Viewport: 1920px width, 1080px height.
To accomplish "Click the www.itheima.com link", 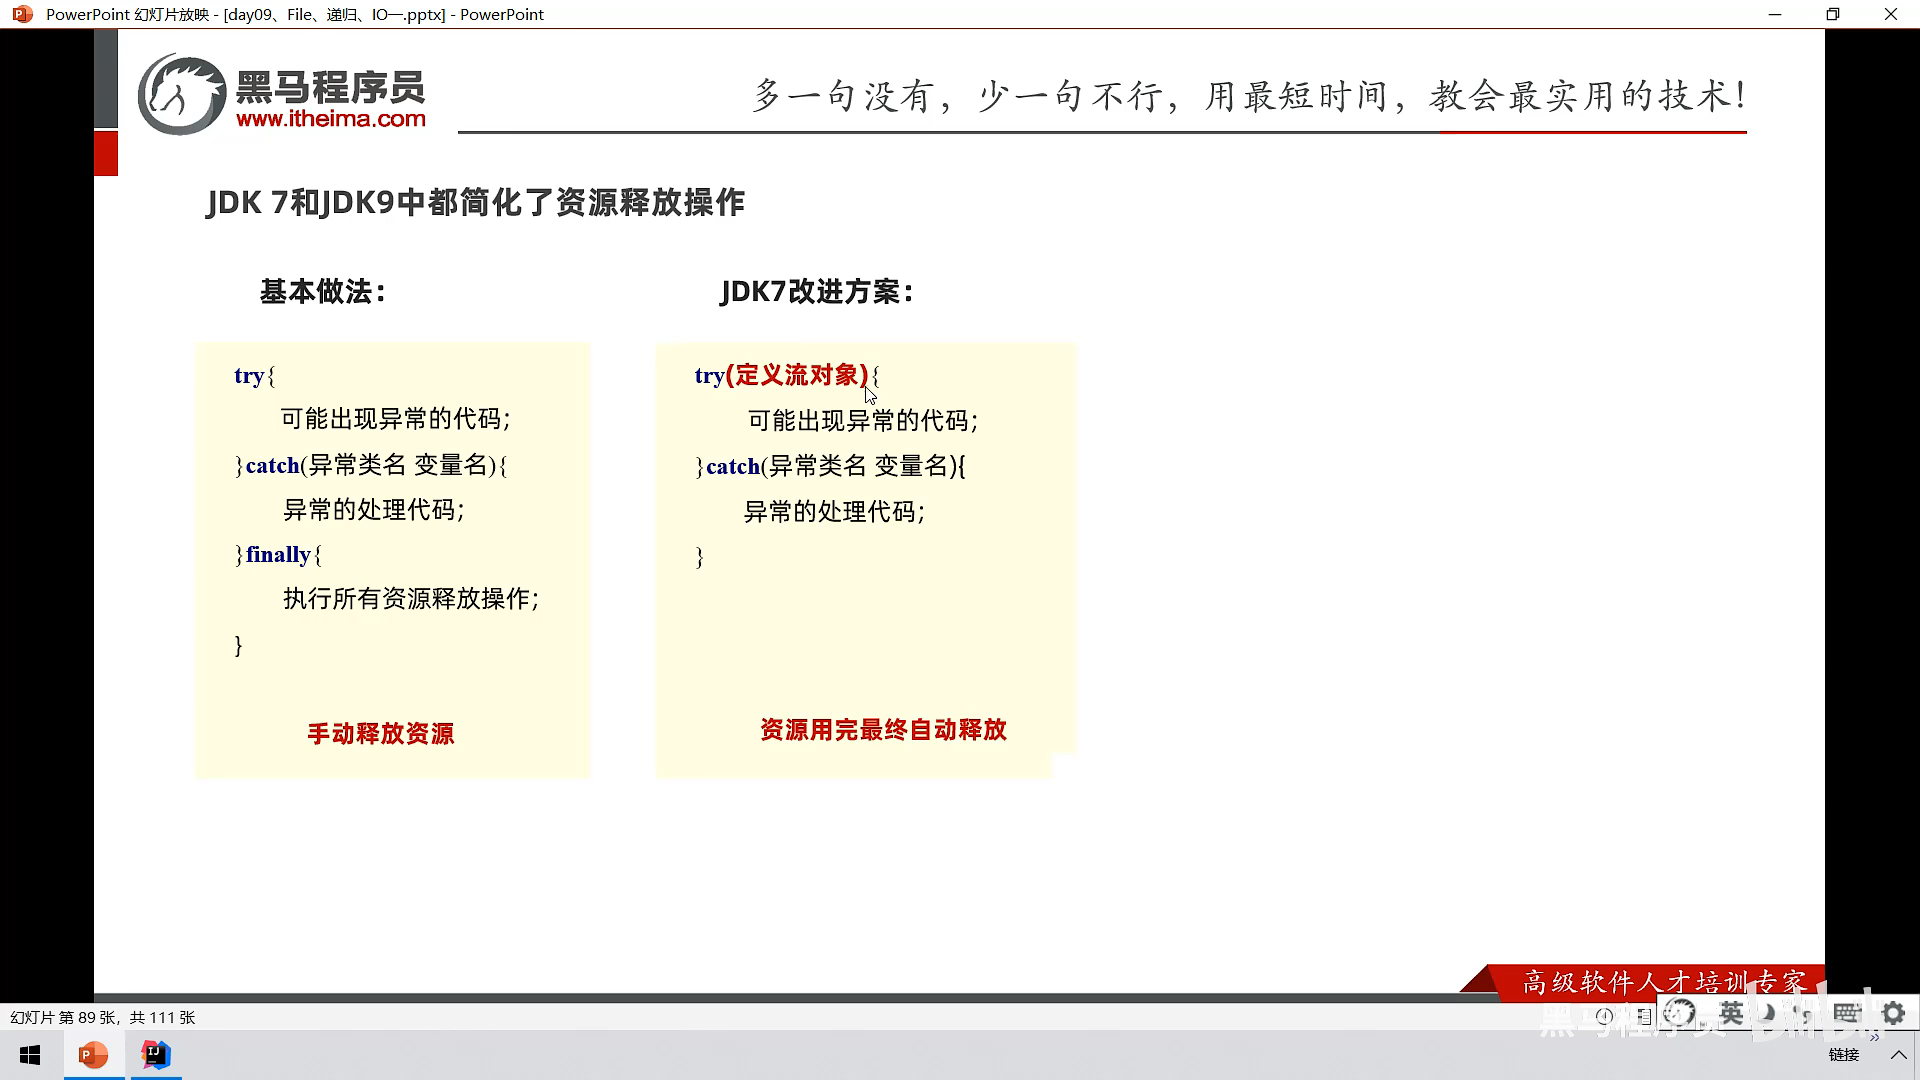I will pos(331,119).
